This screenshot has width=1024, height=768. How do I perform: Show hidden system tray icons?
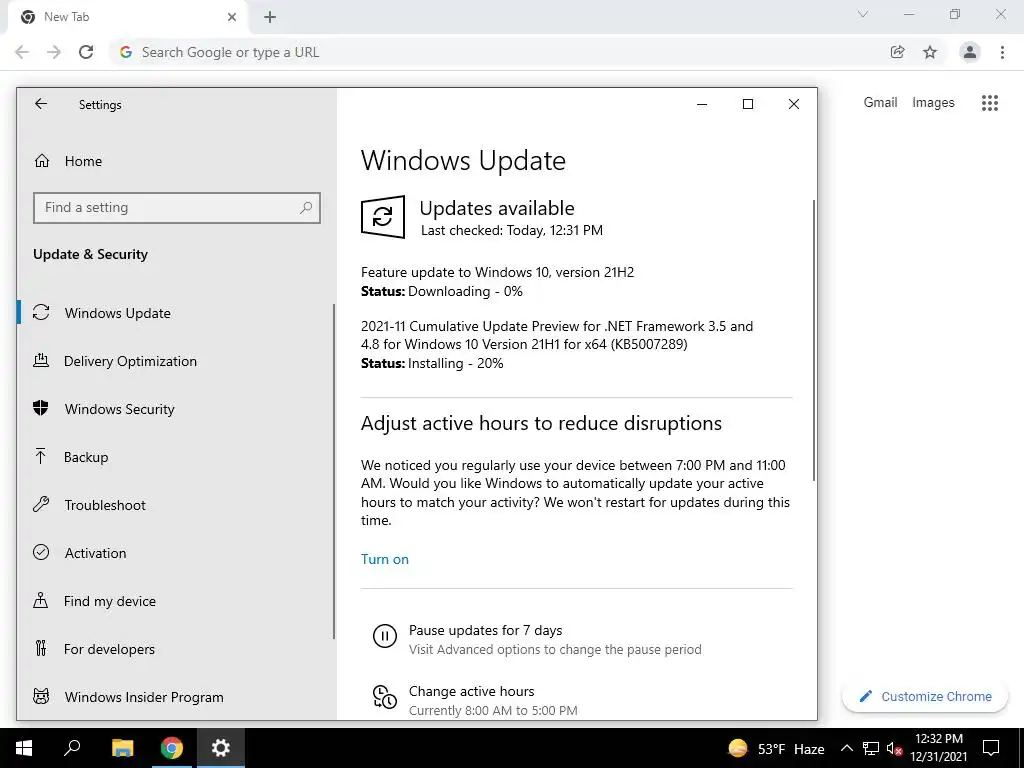pos(846,748)
